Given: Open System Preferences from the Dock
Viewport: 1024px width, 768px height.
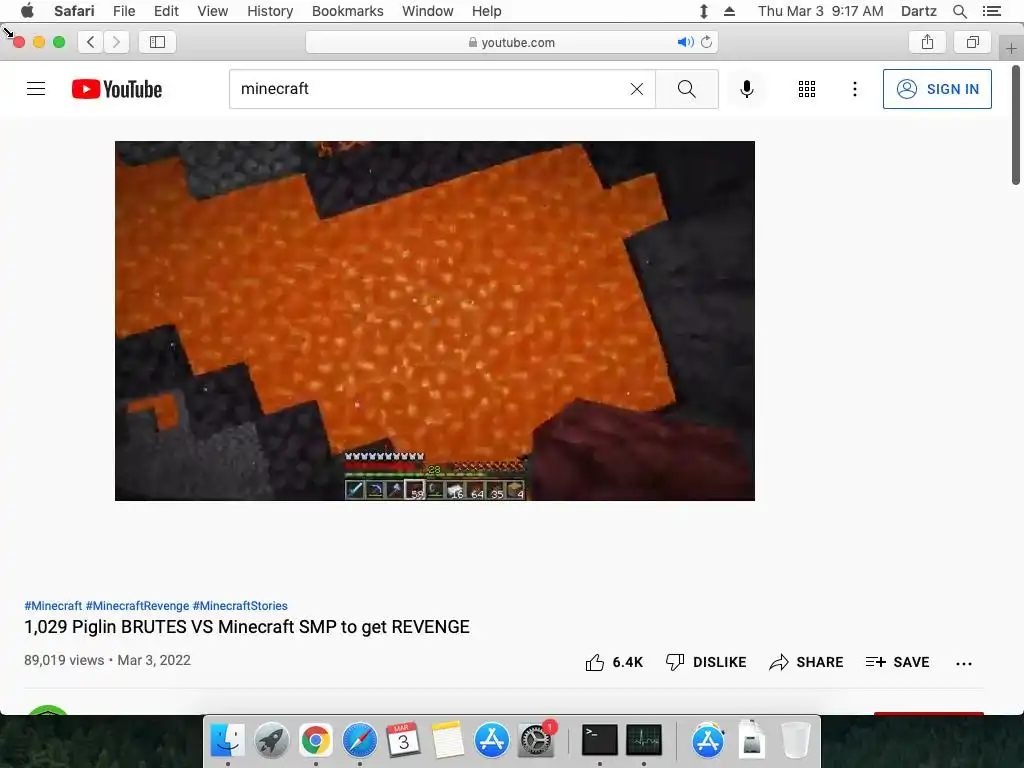Looking at the screenshot, I should 536,740.
